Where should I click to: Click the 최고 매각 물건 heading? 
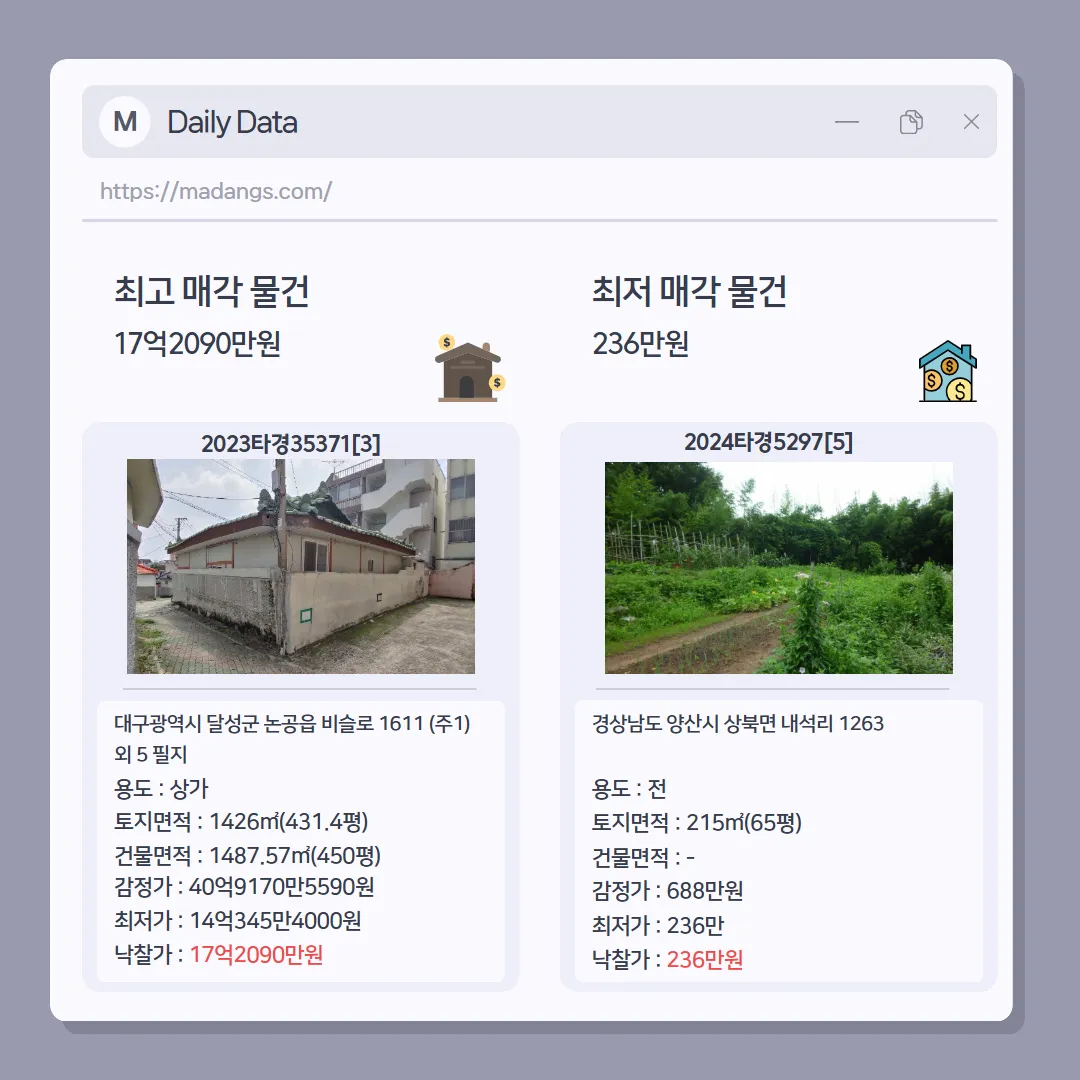211,291
